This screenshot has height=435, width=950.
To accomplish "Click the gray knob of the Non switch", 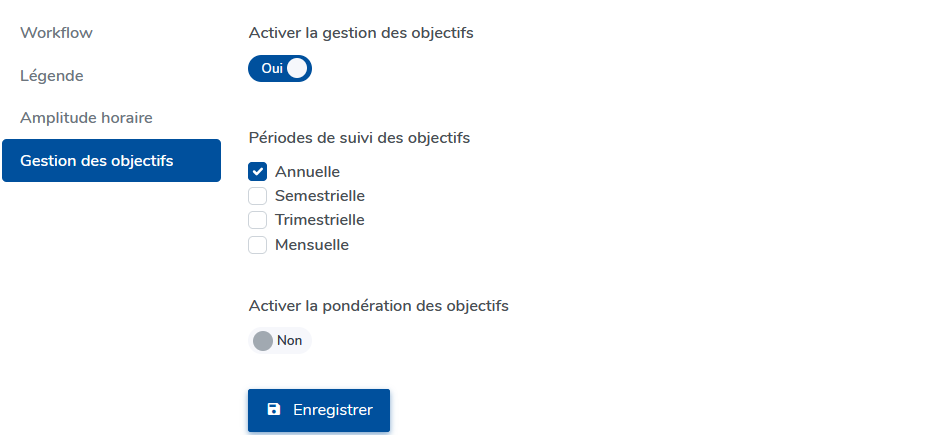I will point(263,341).
